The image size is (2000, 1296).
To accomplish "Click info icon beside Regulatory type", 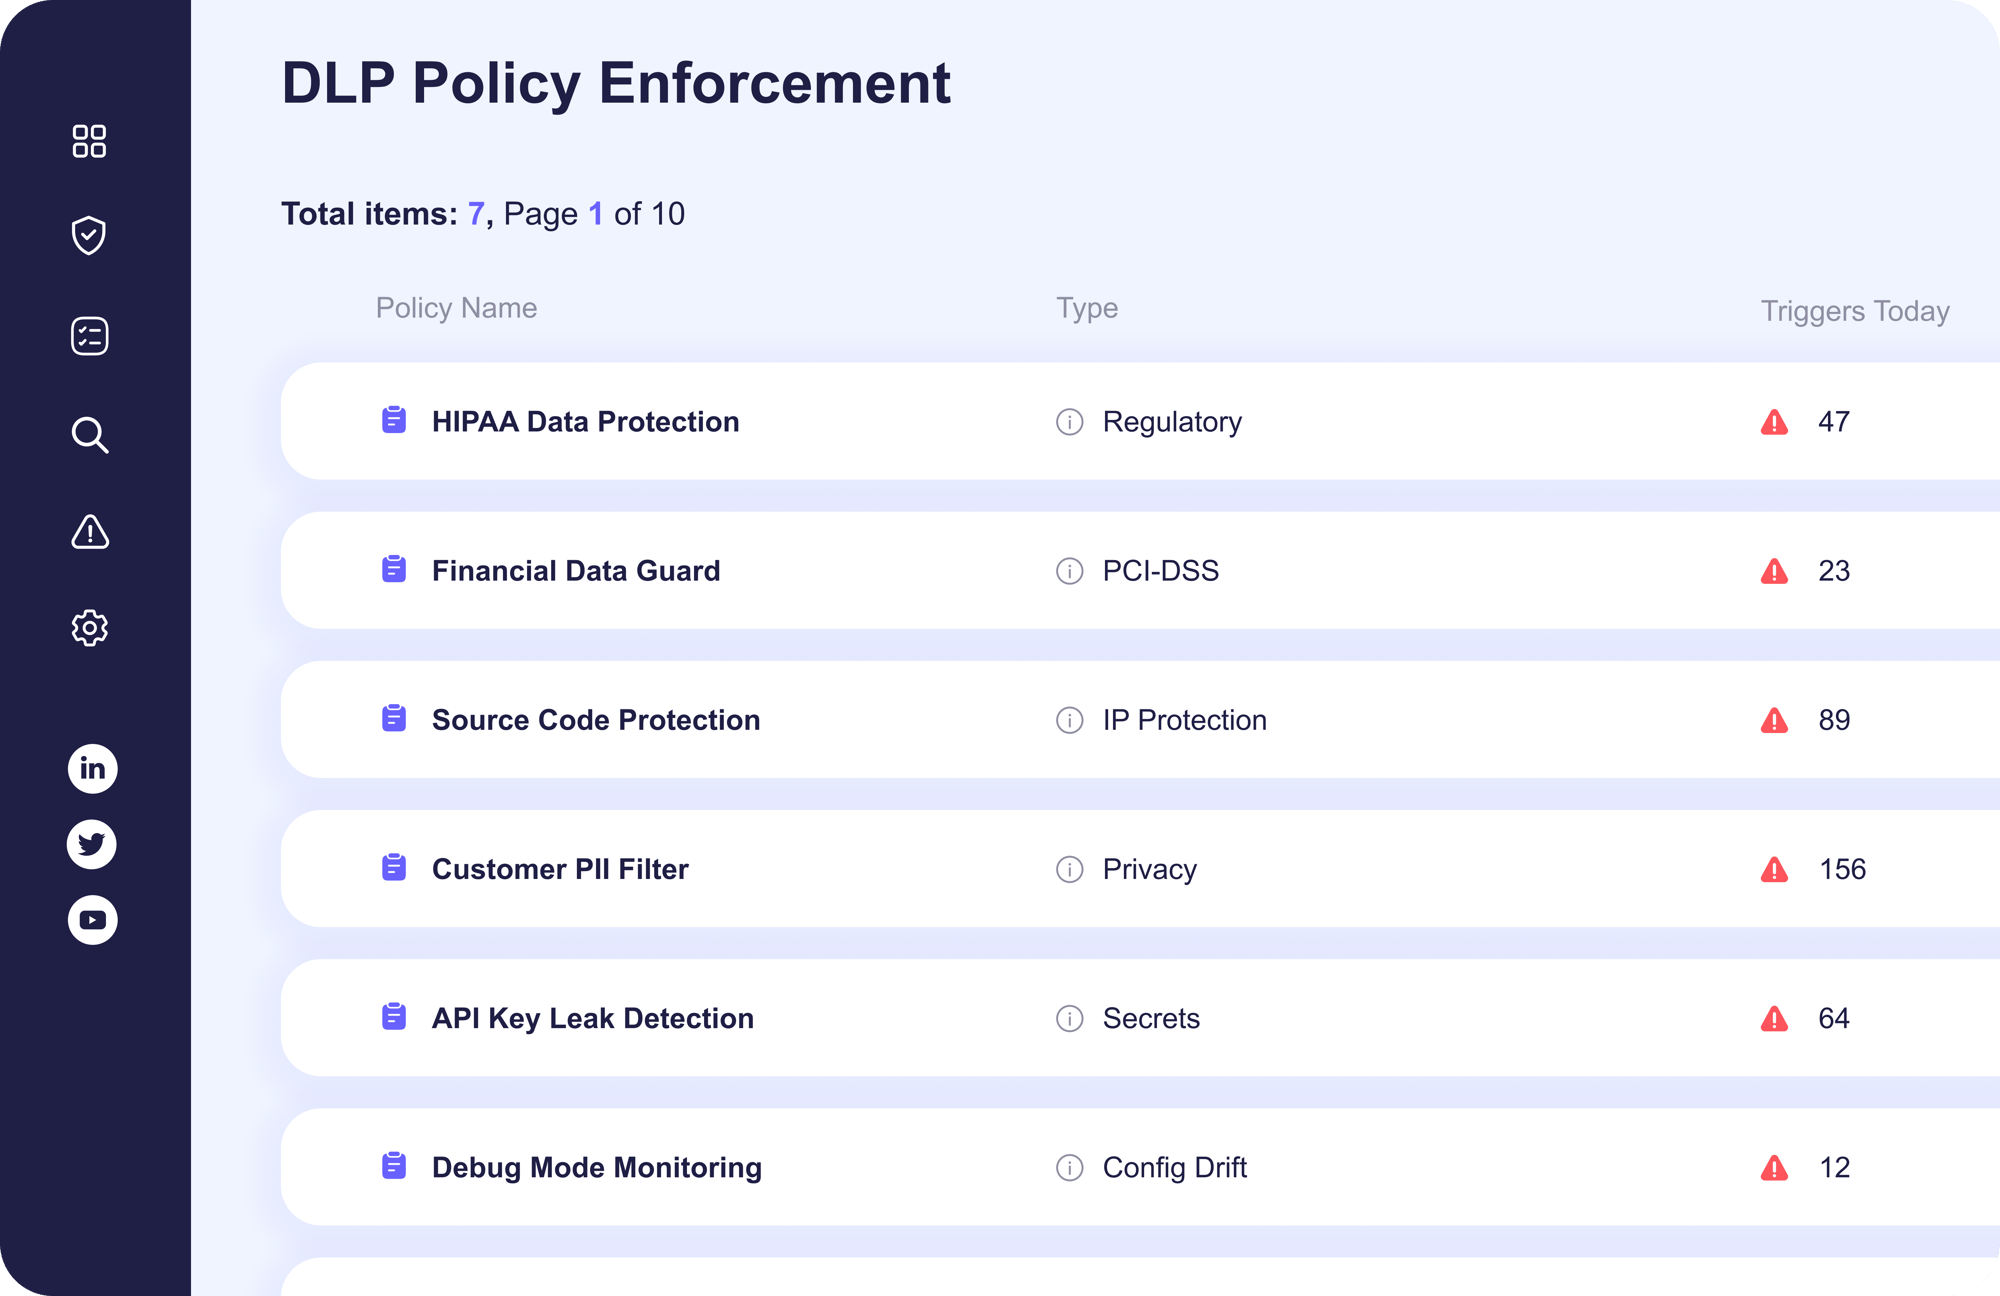I will [x=1069, y=422].
